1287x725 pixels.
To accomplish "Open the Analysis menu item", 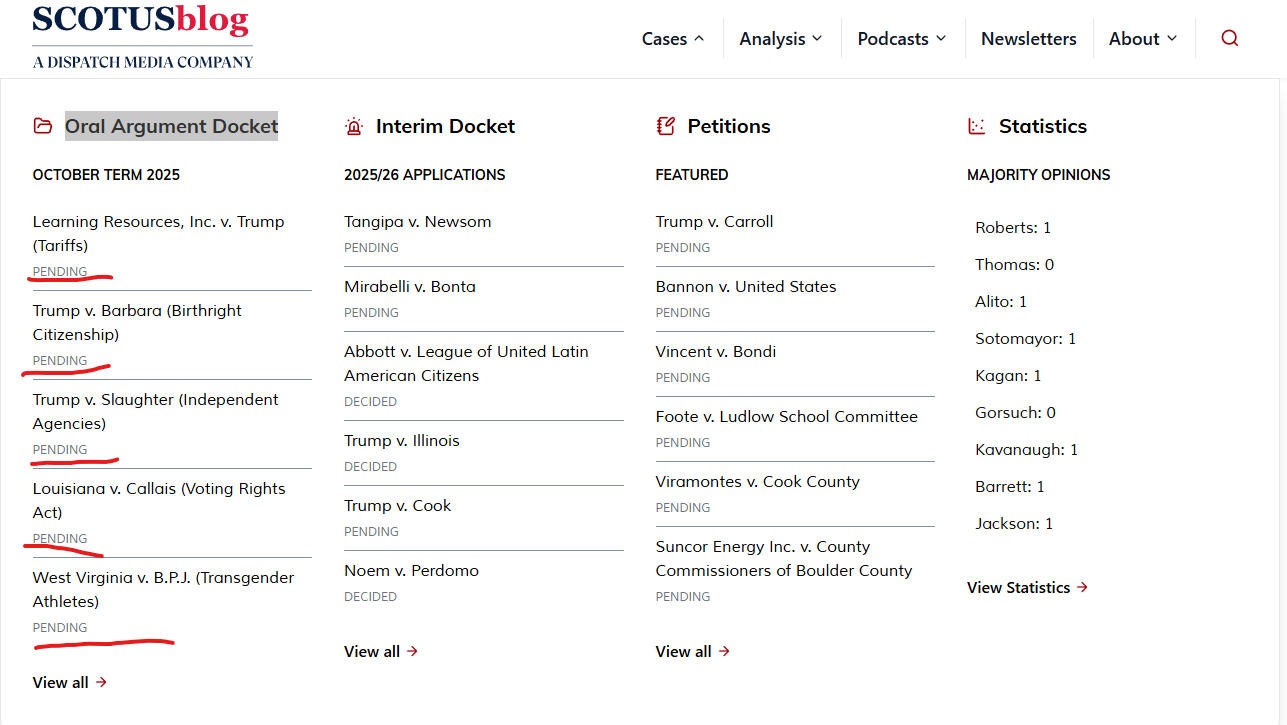I will tap(772, 39).
